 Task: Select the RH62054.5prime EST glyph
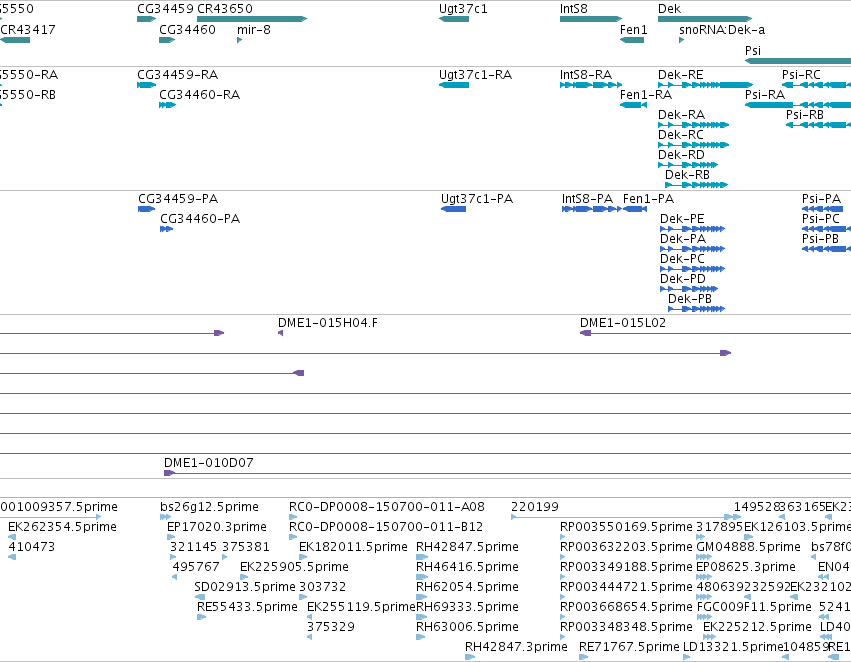422,597
